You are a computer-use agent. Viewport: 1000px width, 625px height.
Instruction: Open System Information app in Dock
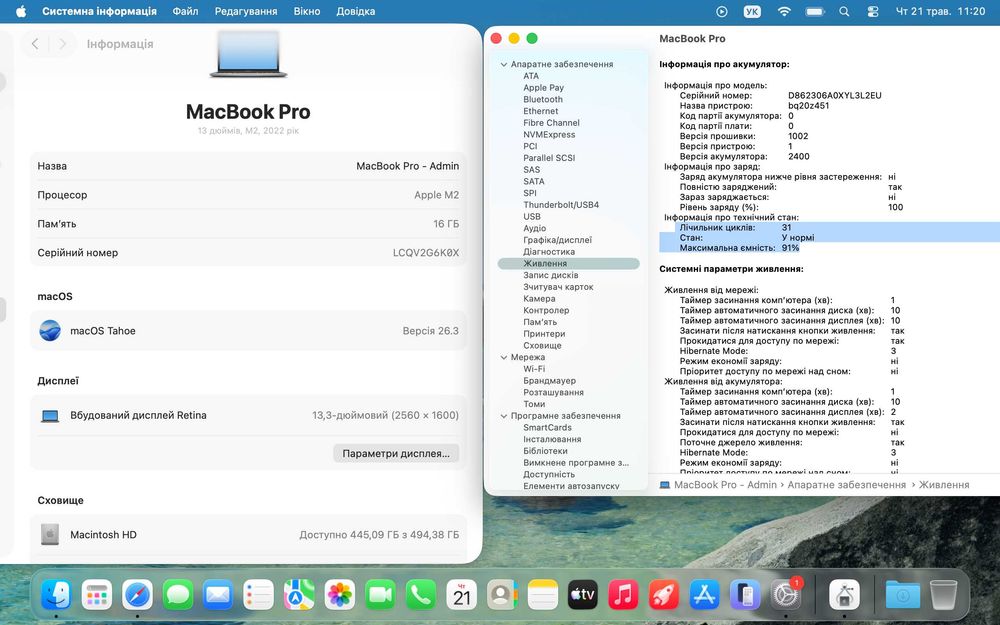pos(844,596)
